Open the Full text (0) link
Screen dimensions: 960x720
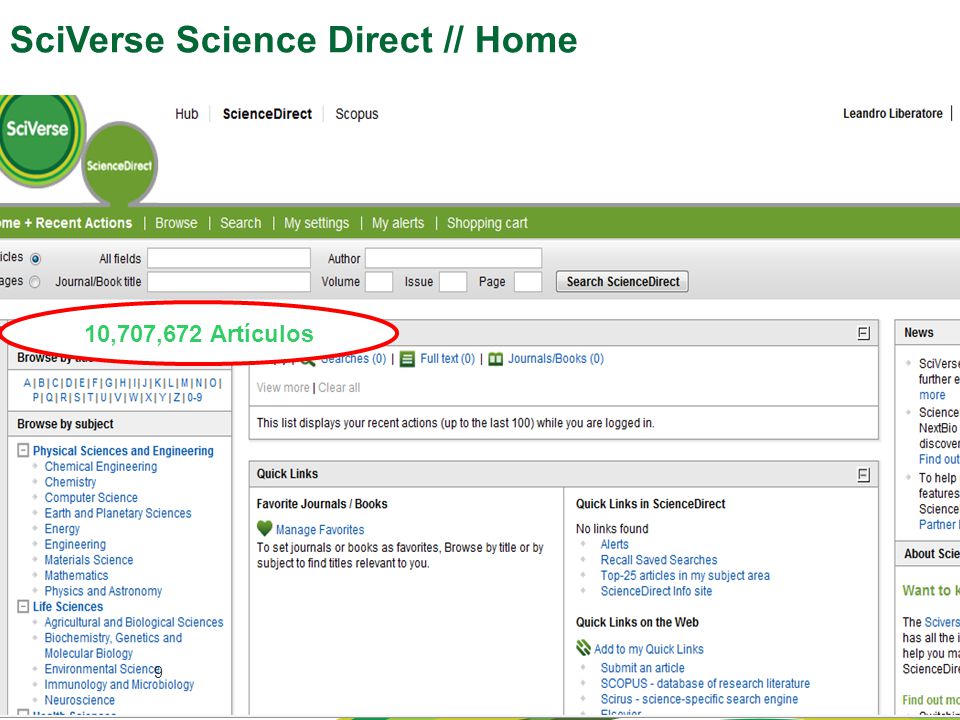pos(448,359)
